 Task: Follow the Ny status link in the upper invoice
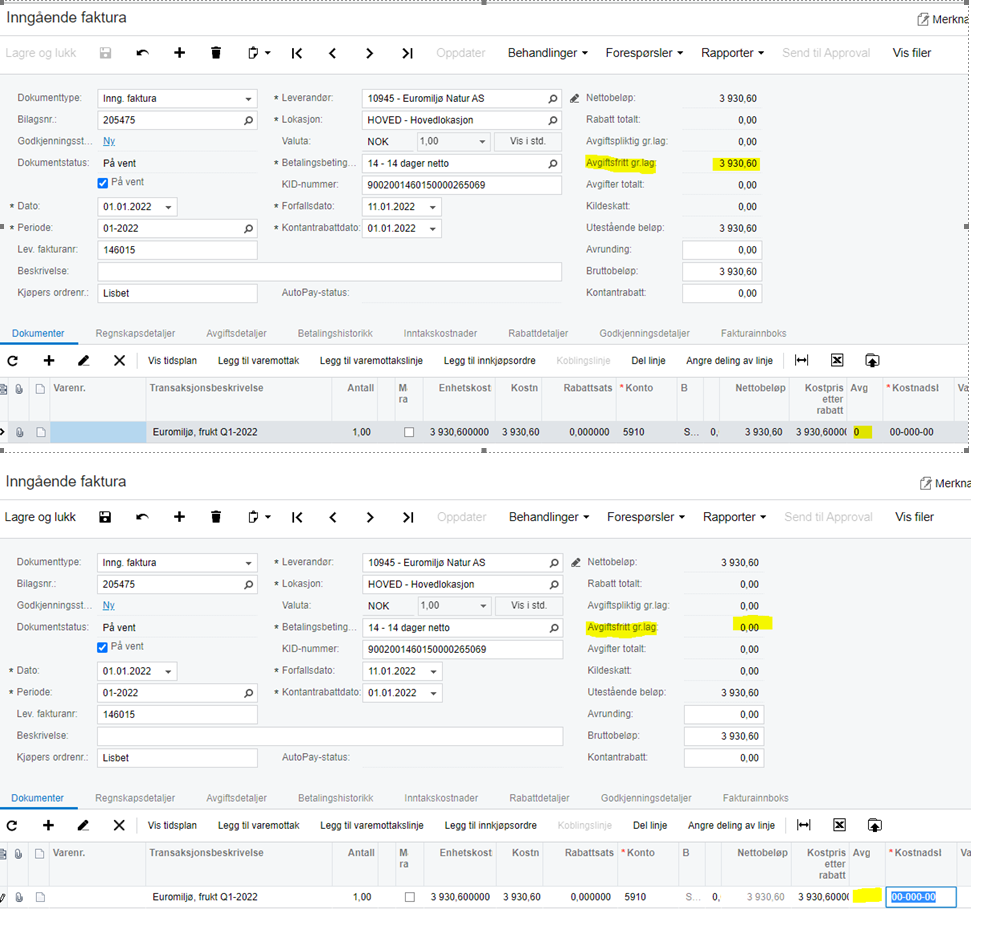[109, 141]
